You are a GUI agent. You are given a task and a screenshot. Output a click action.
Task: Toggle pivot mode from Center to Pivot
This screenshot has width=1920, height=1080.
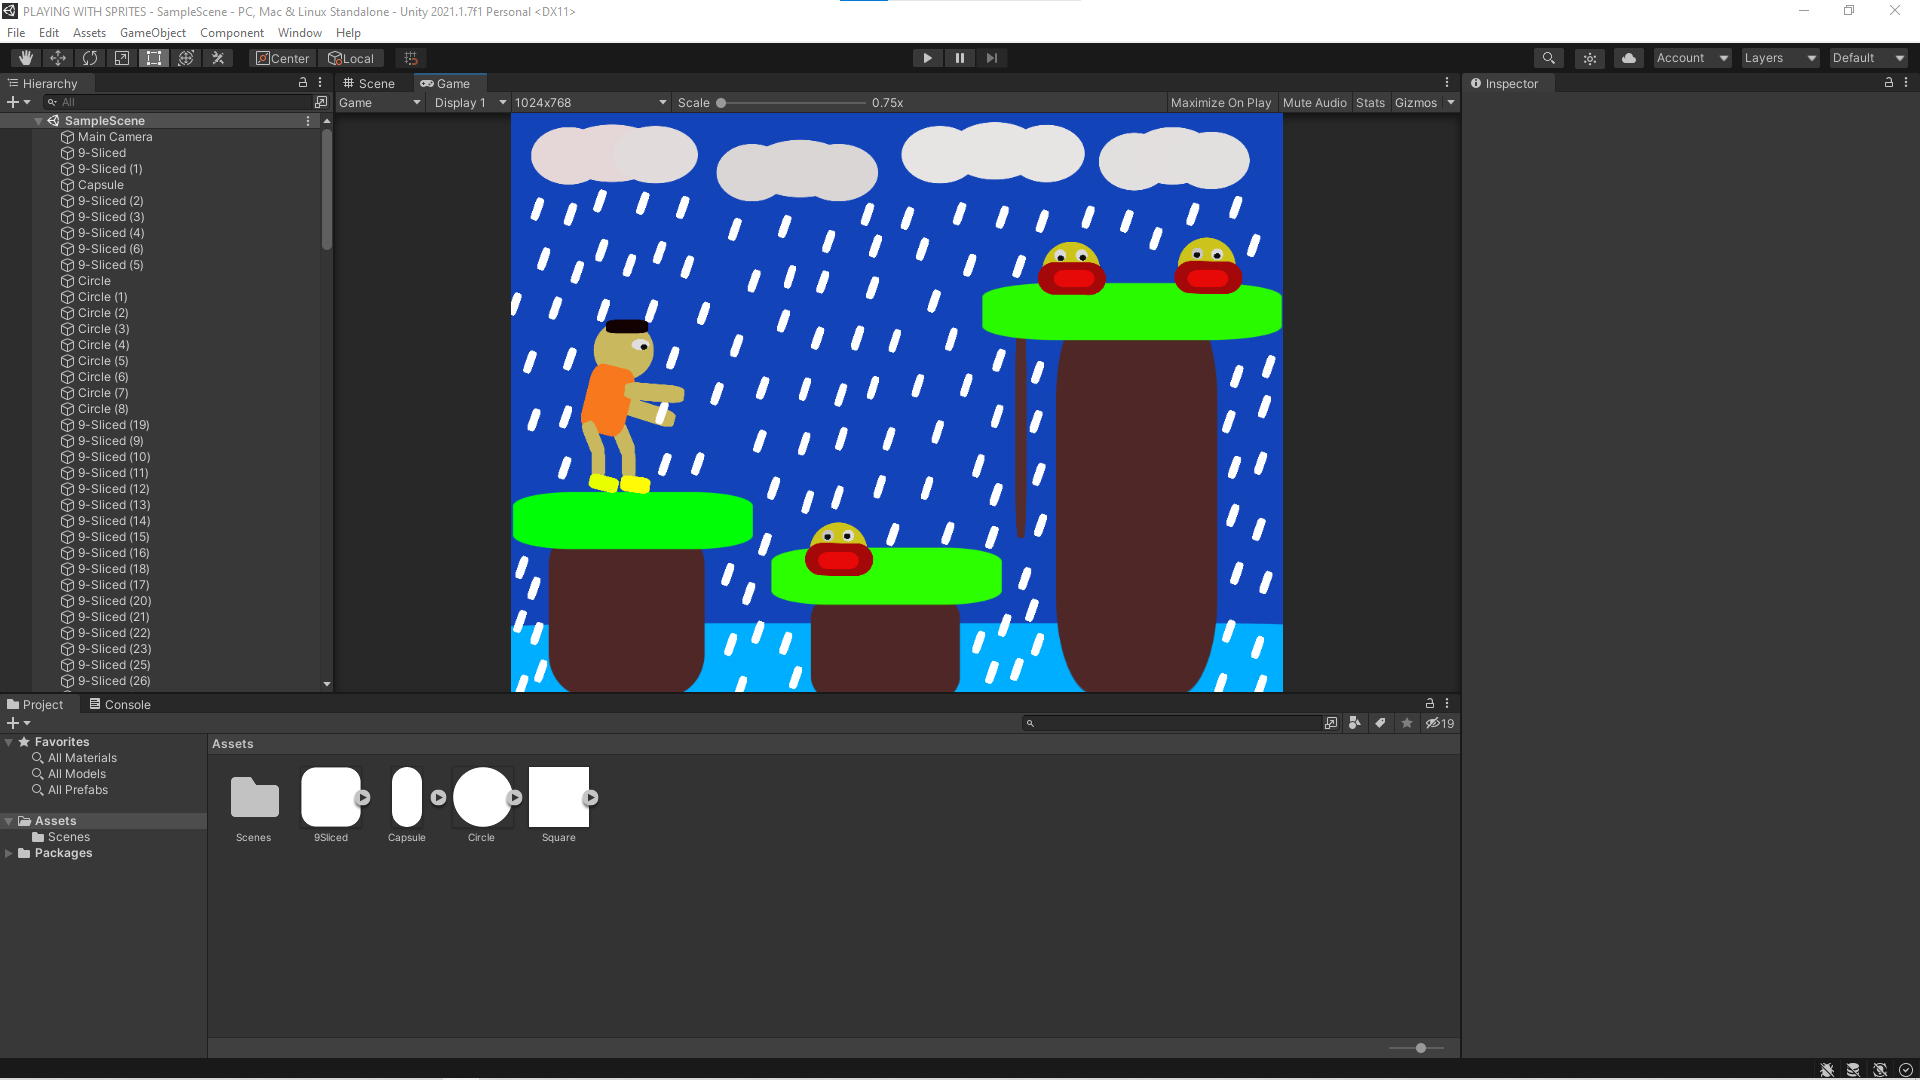(x=282, y=57)
